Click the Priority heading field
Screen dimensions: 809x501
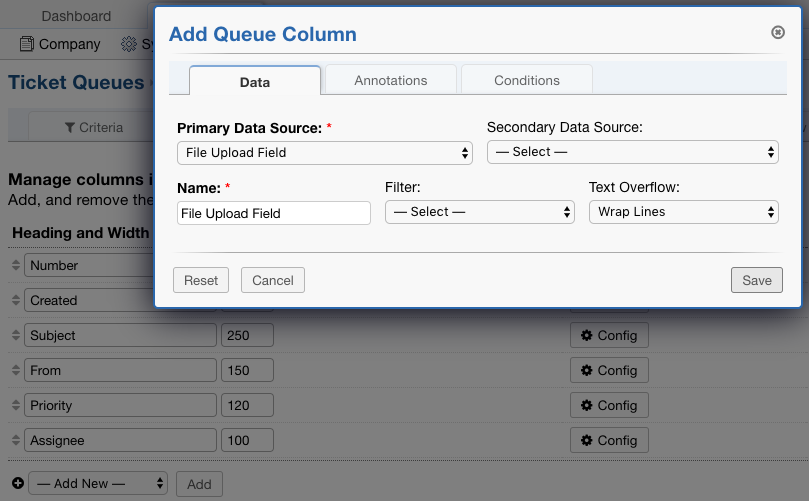[120, 406]
